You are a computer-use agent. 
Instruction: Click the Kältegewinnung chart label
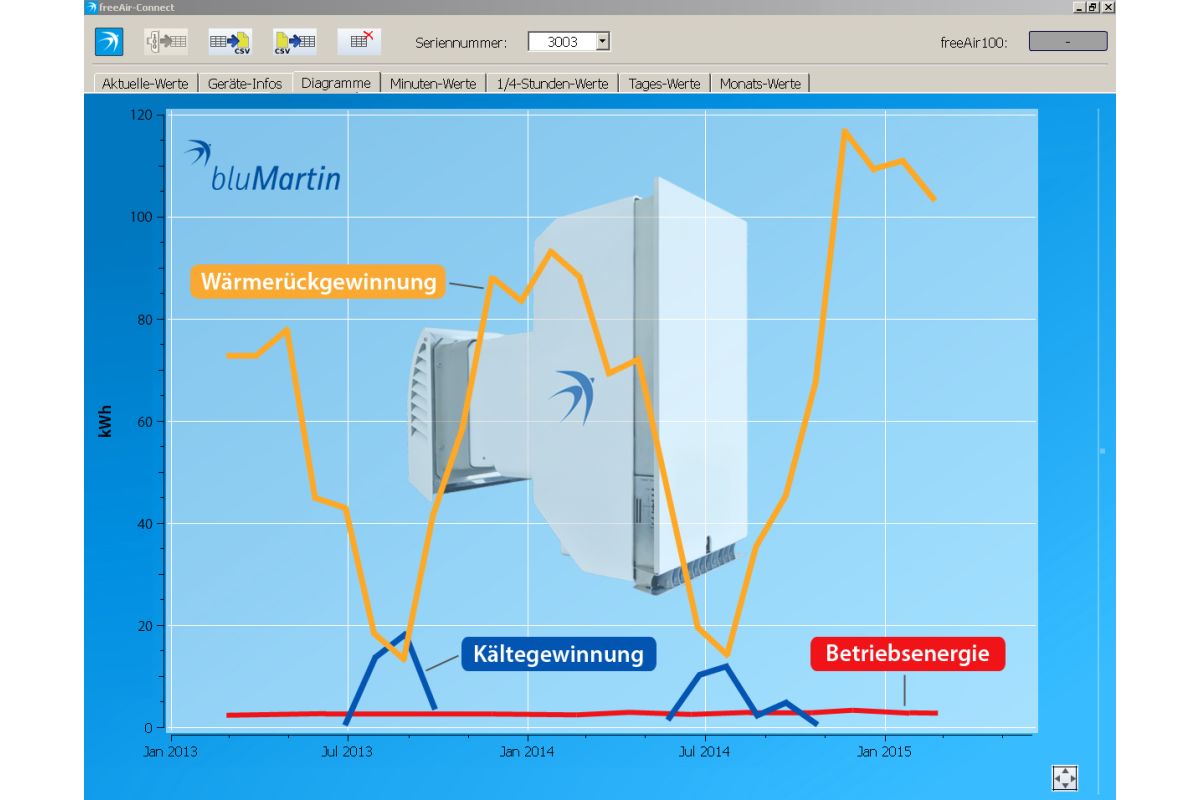[558, 655]
